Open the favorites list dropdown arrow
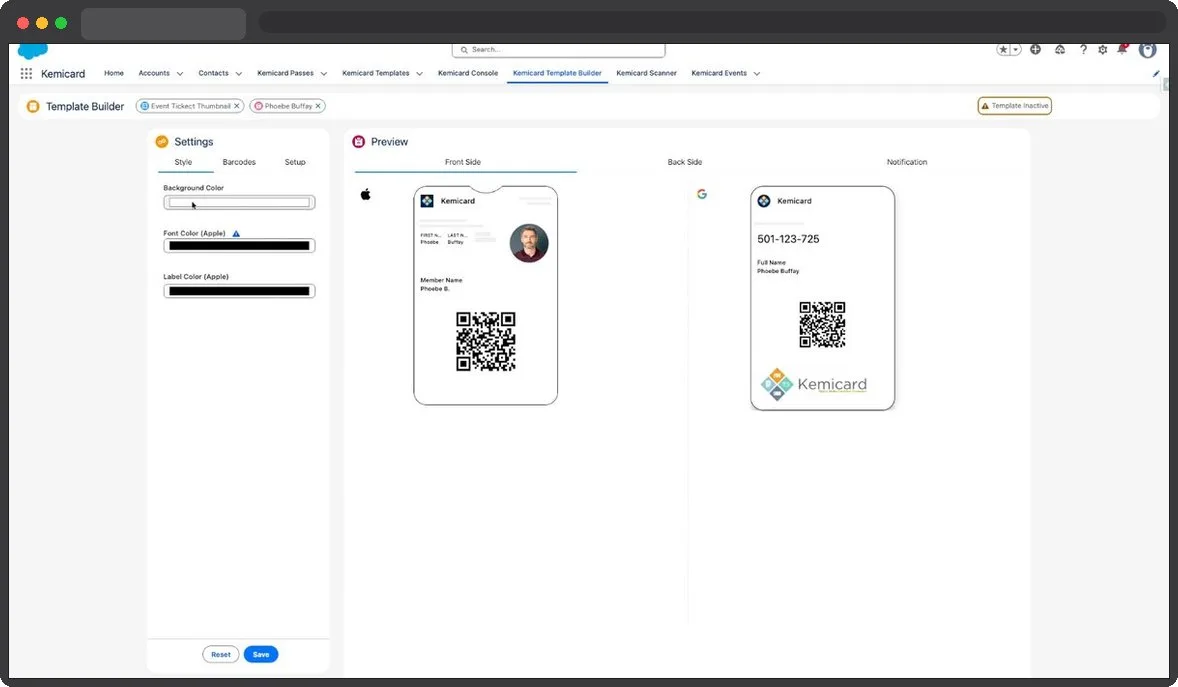This screenshot has width=1178, height=687. click(1016, 50)
